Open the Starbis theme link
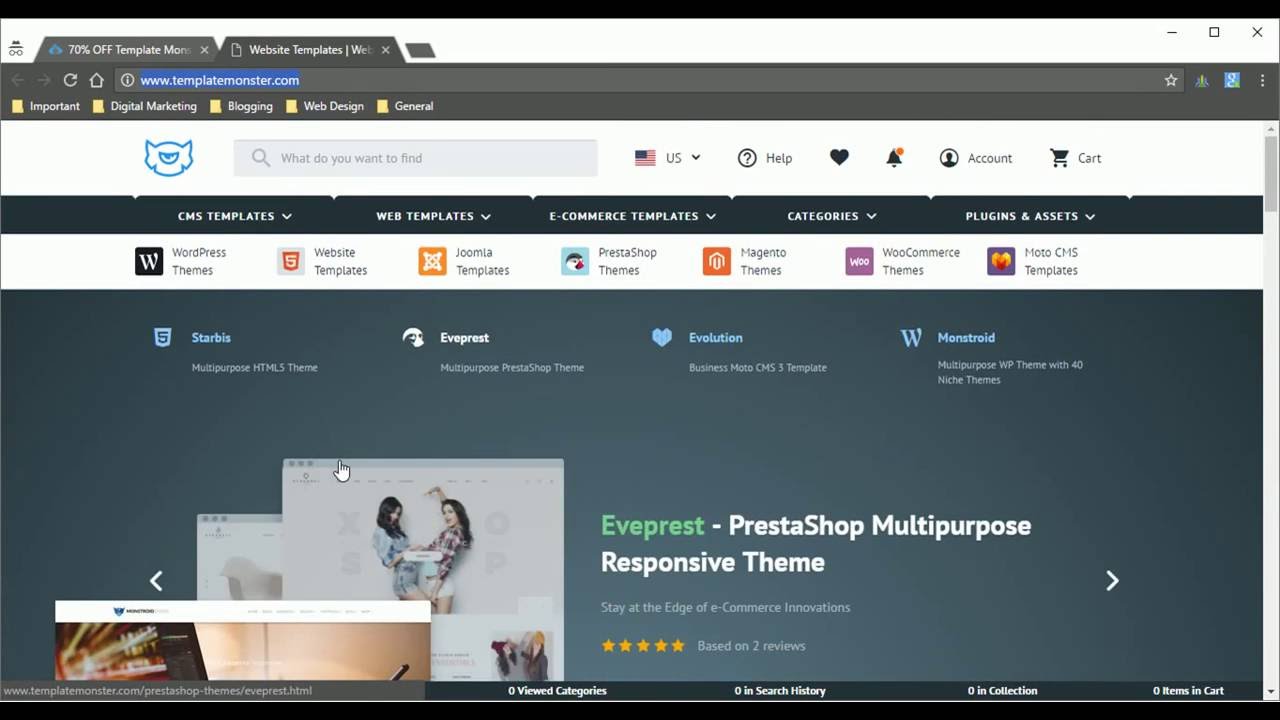 click(x=211, y=338)
